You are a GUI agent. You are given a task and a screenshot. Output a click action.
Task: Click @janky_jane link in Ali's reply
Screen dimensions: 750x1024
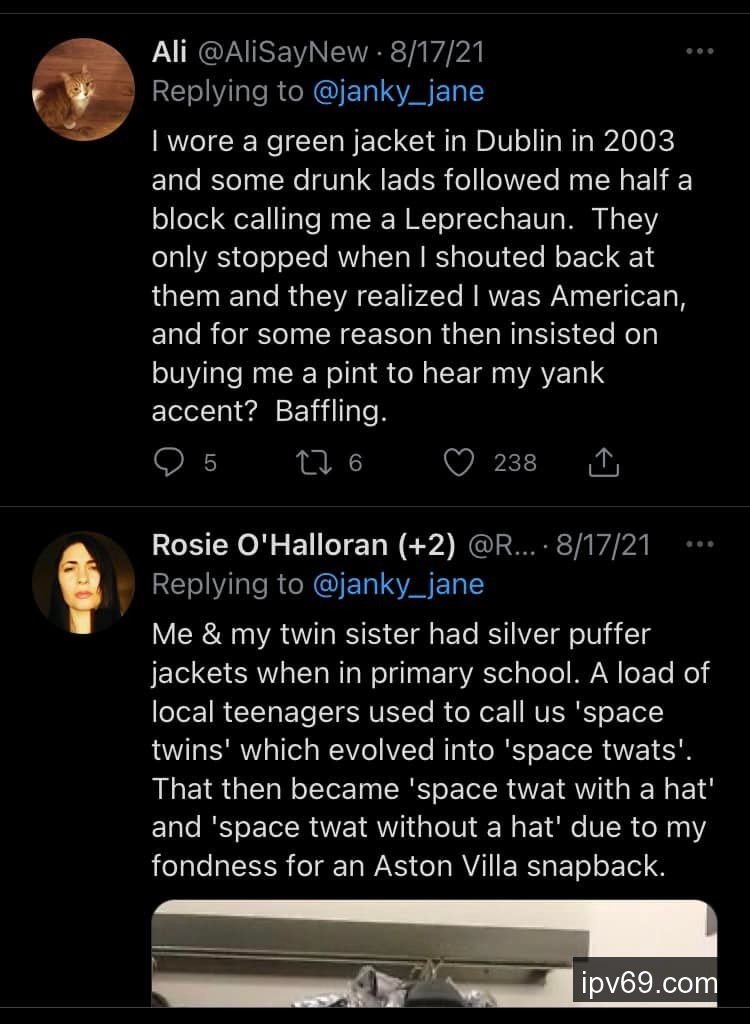(x=398, y=92)
